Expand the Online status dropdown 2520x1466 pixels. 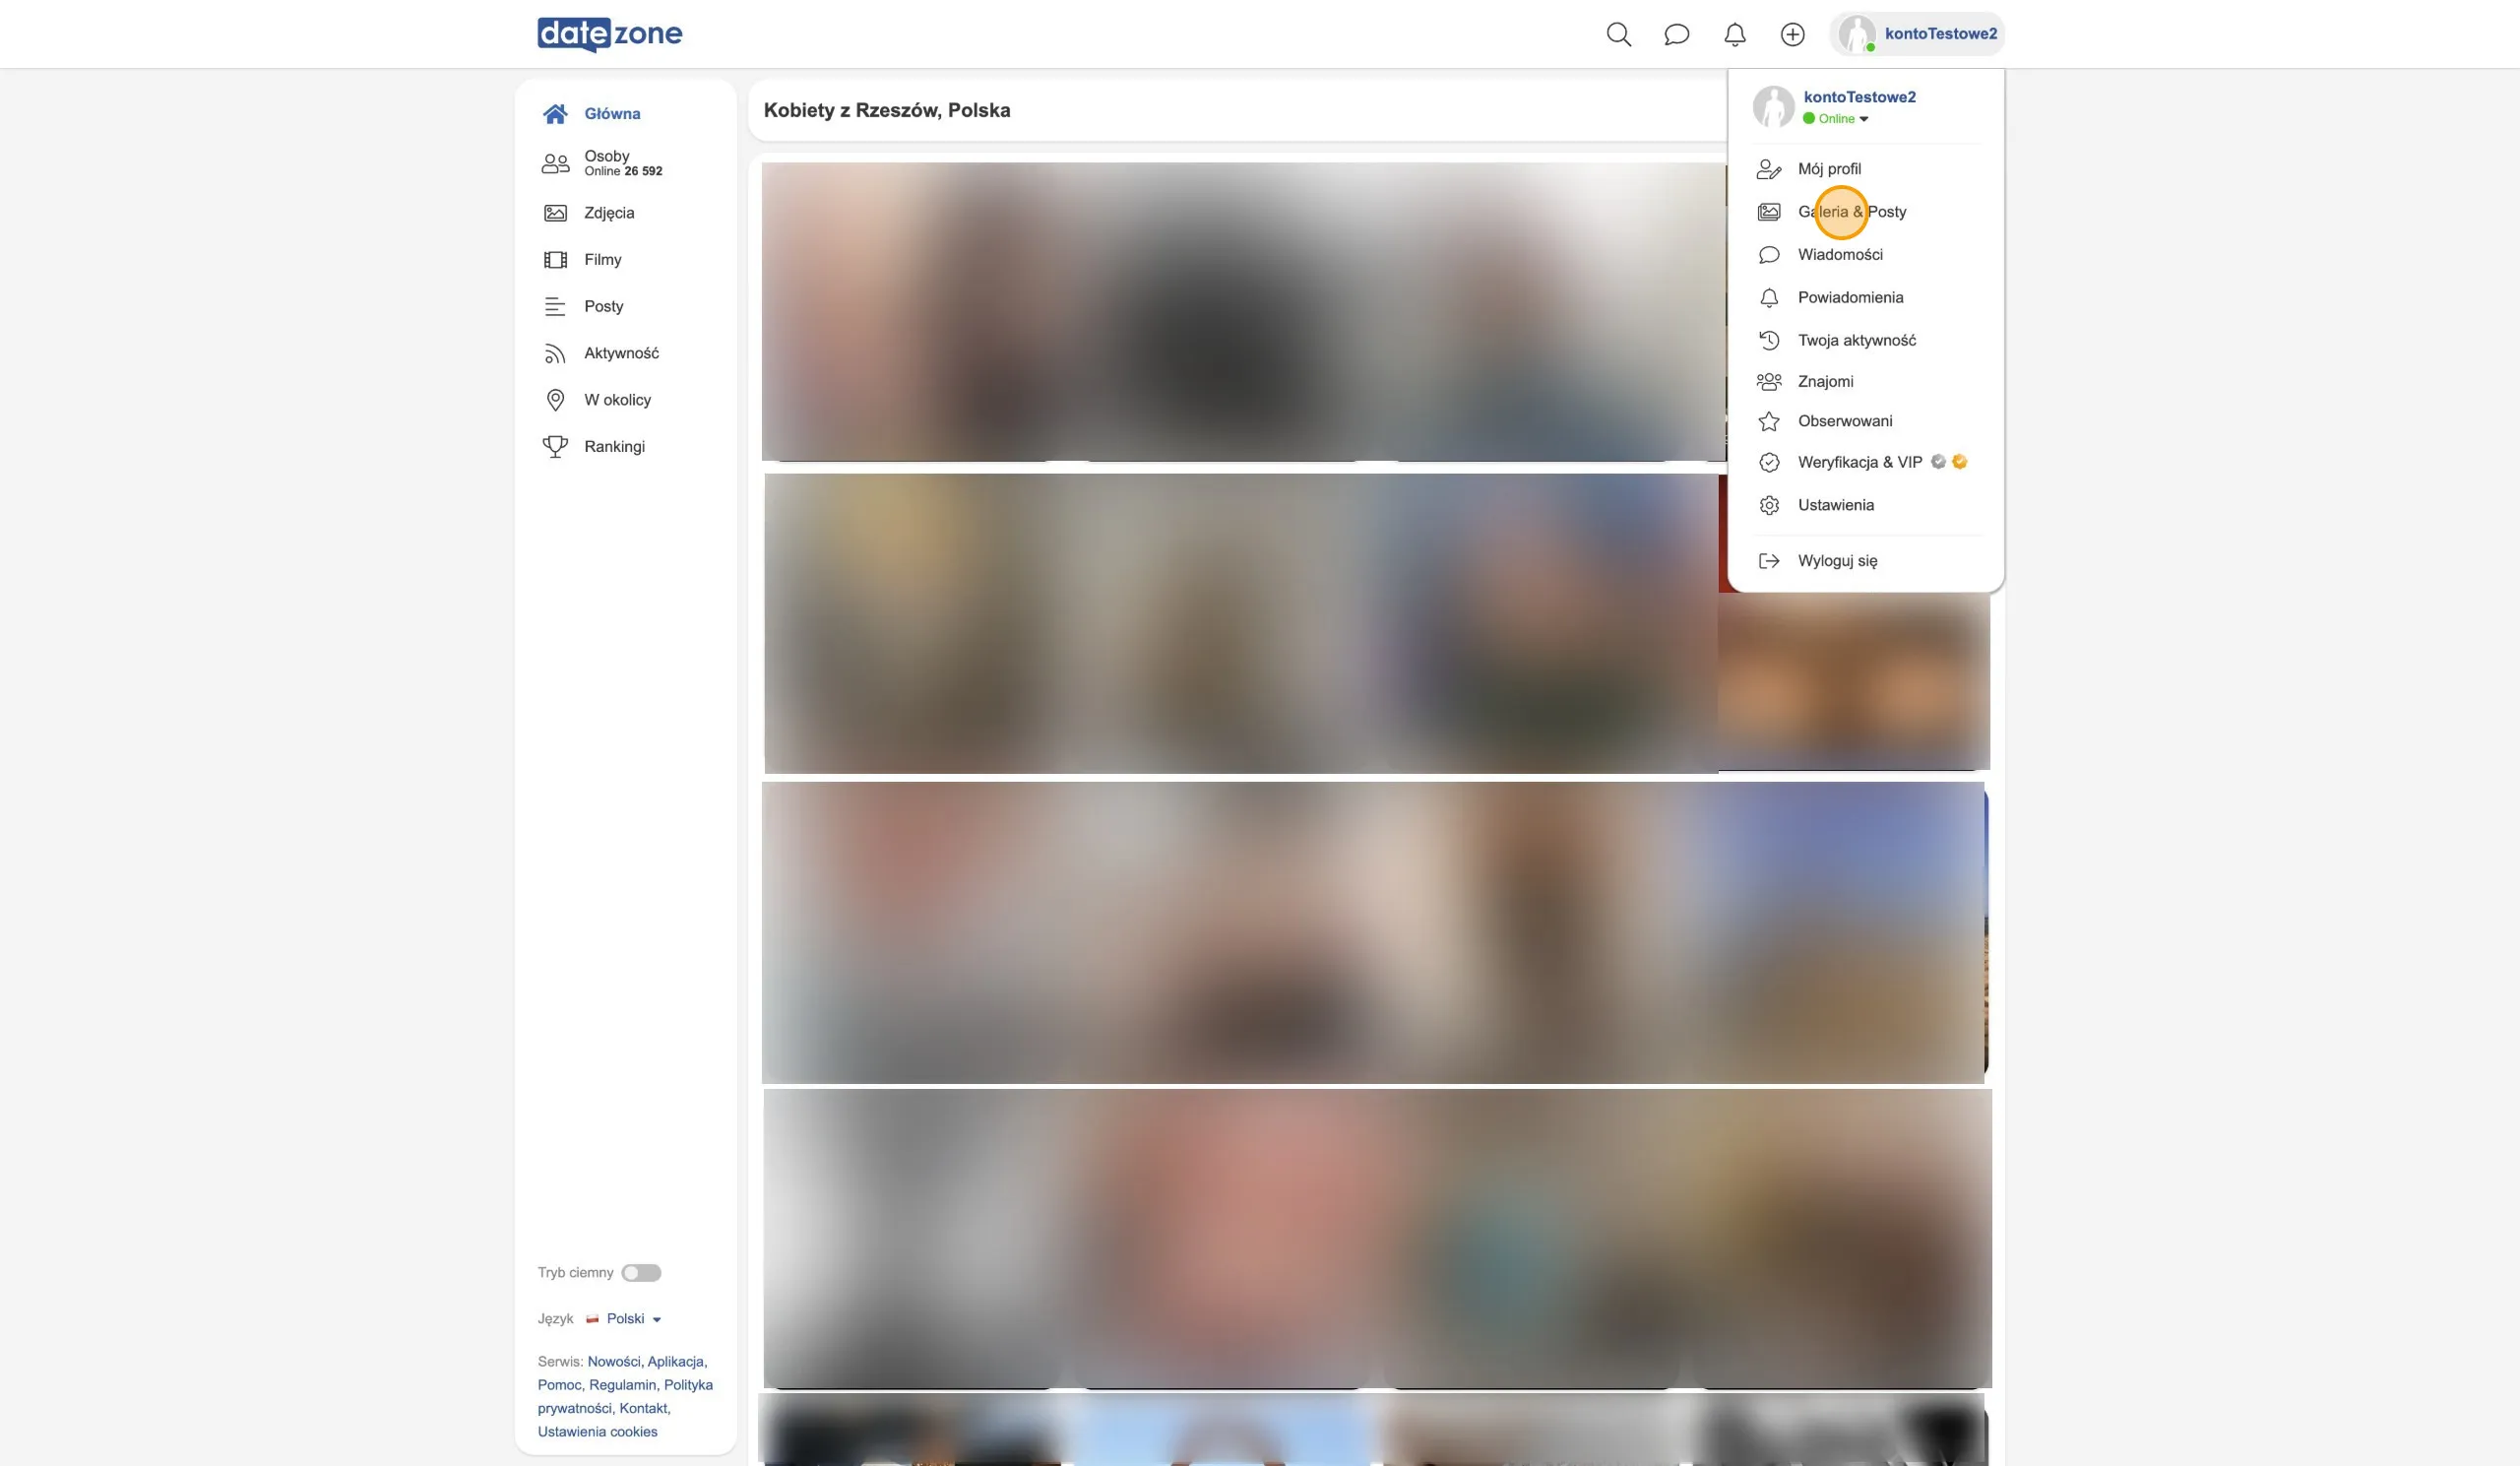pyautogui.click(x=1836, y=118)
